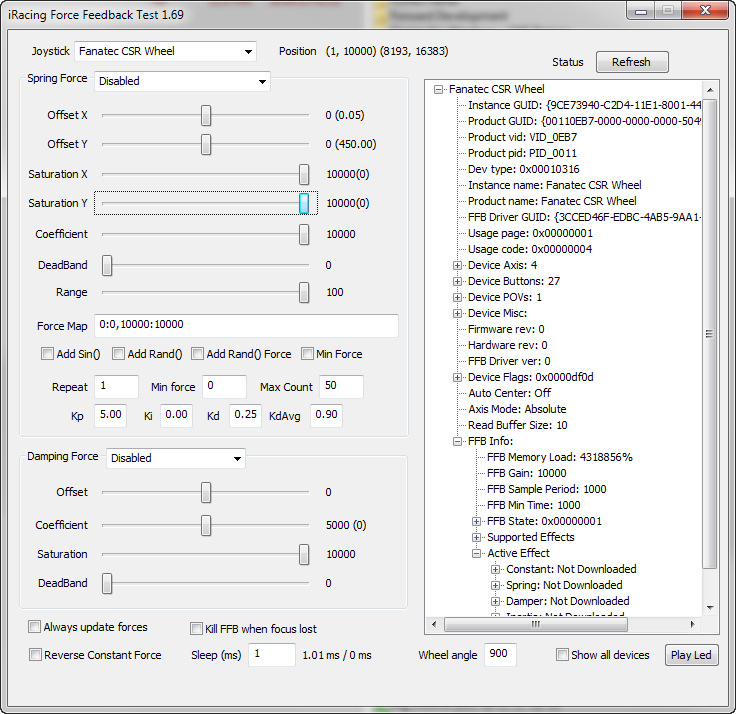Expand the Device Buttons node

click(x=458, y=281)
